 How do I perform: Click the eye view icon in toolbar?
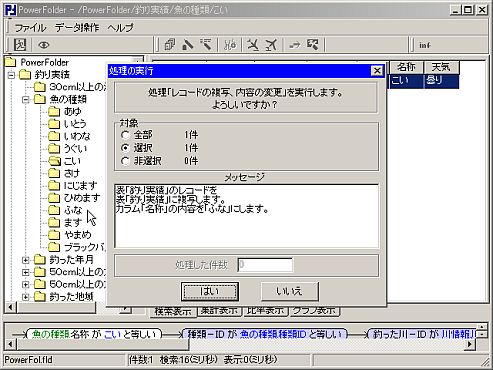click(x=44, y=45)
